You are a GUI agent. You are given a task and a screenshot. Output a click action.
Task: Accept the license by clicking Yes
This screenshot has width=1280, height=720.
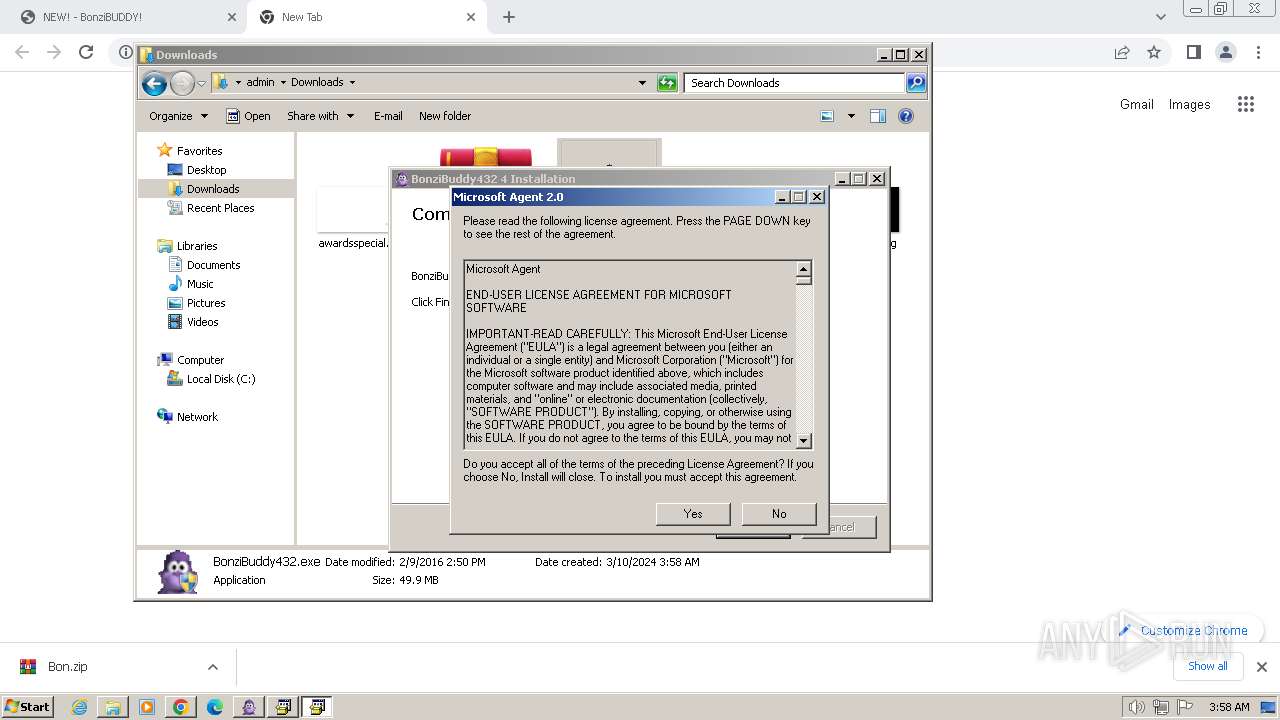pos(693,513)
